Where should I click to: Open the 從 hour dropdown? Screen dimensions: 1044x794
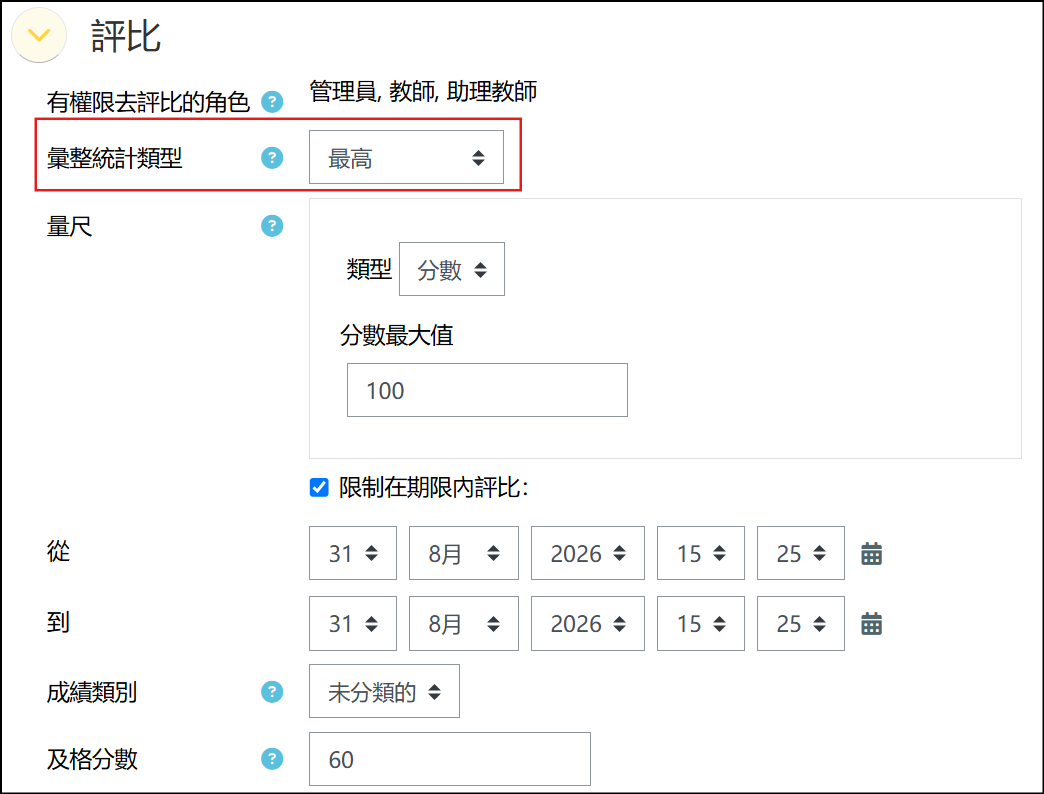700,553
